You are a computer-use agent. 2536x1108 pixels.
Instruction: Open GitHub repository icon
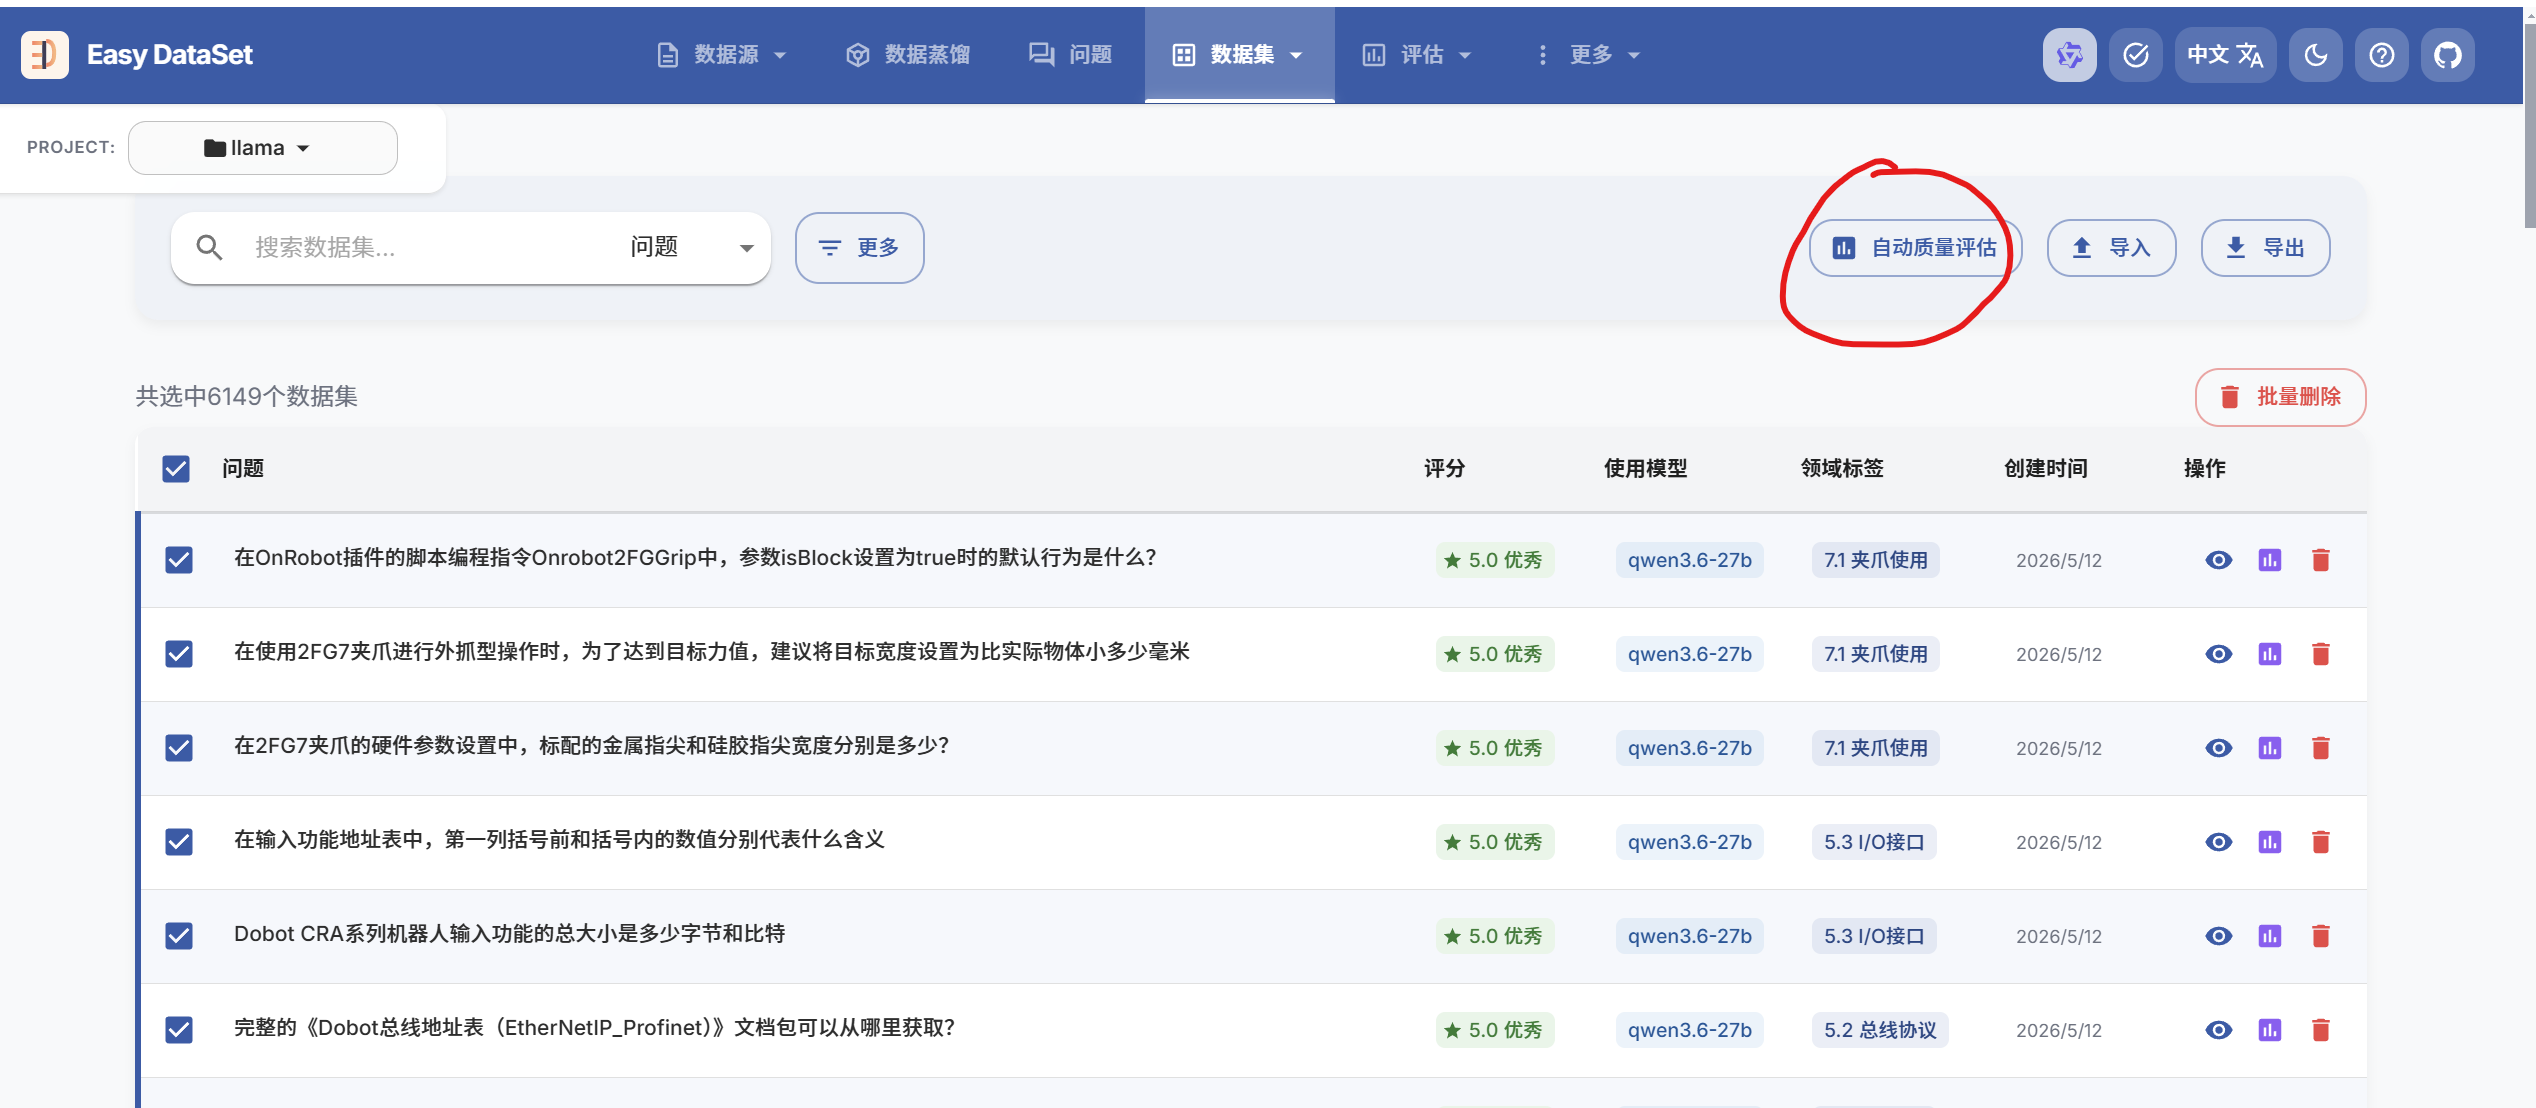click(2447, 54)
